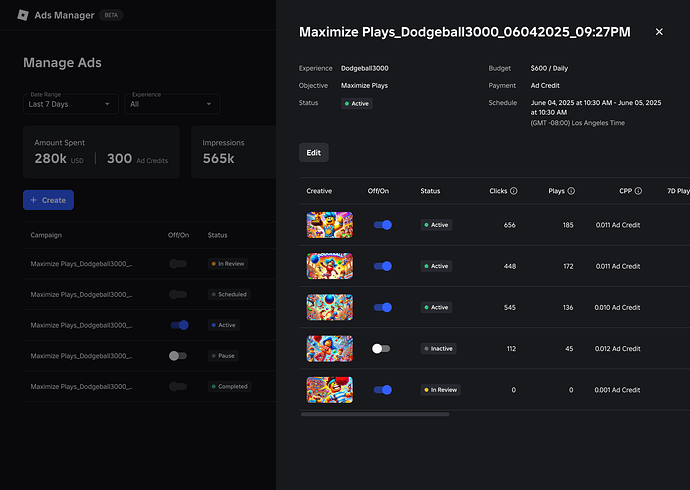This screenshot has height=490, width=690.
Task: Toggle the In Review campaign switch in list
Action: point(178,264)
